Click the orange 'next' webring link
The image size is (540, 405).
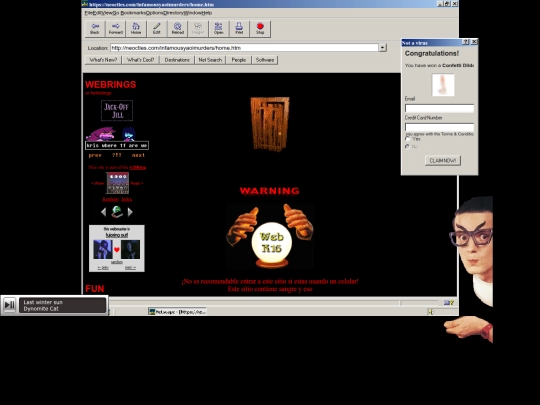pyautogui.click(x=138, y=155)
